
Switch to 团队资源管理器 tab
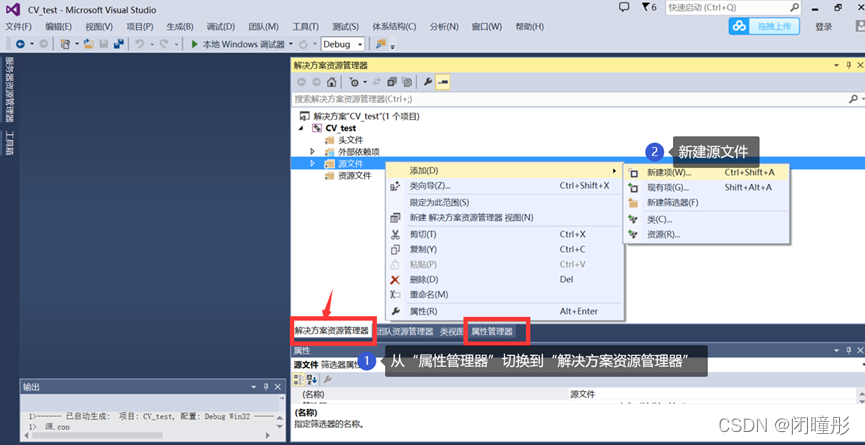(404, 331)
